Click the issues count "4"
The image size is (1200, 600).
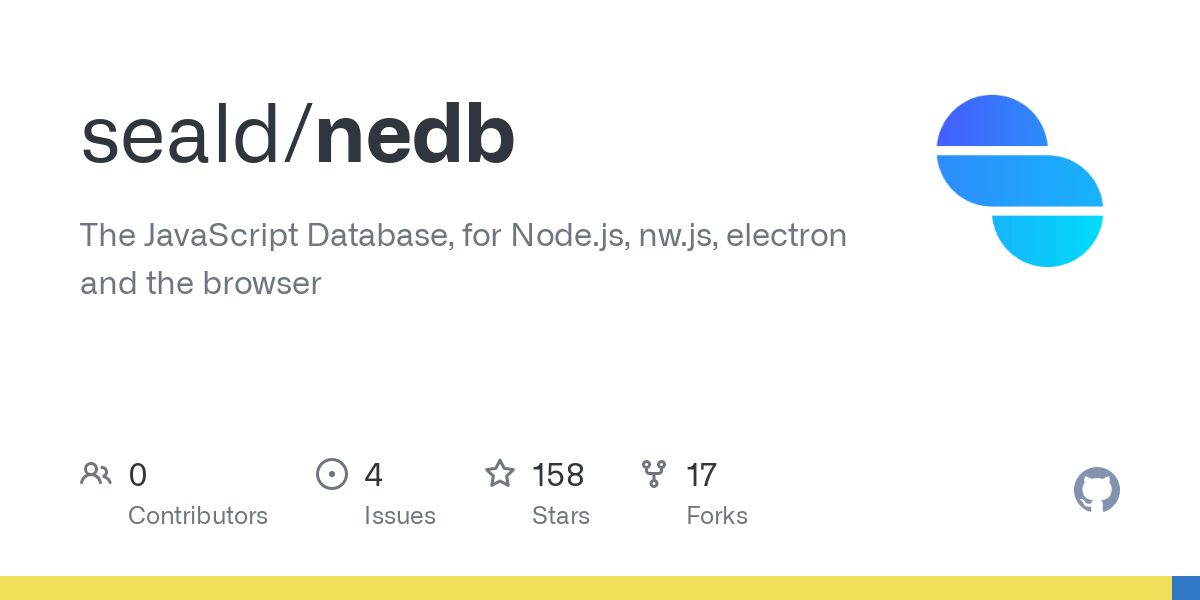[373, 475]
